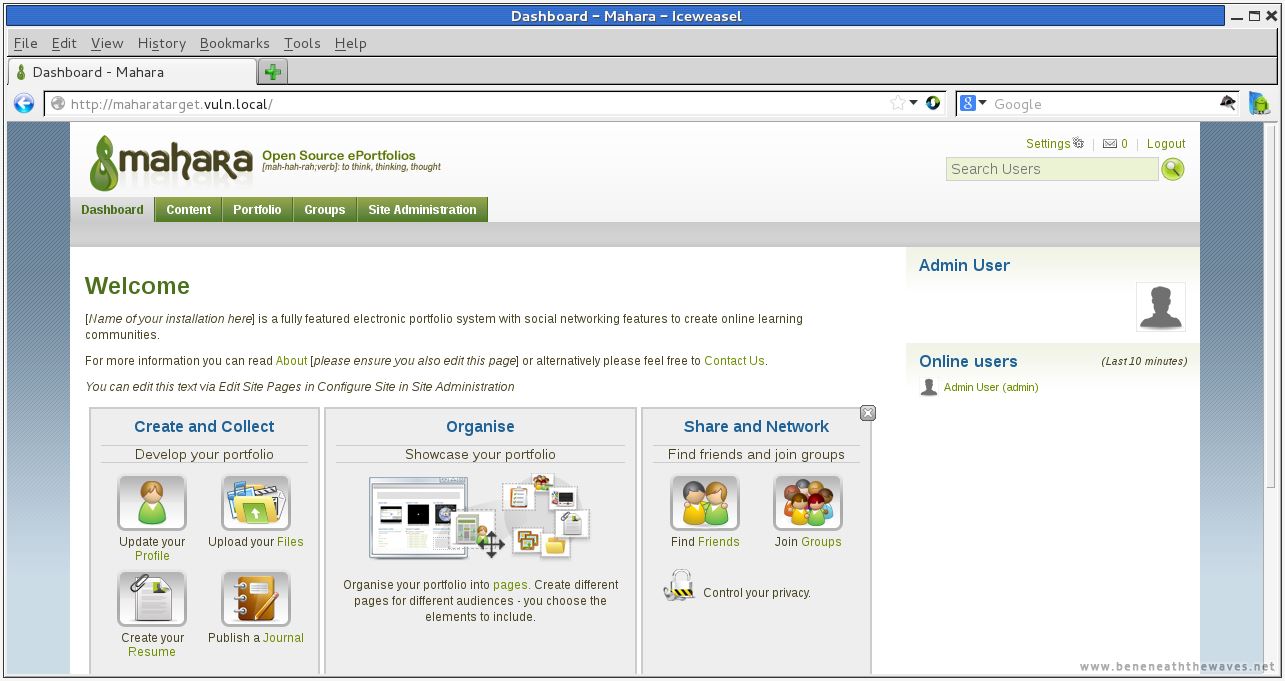Click the reload icon in address bar
Screen dimensions: 1285x681
click(x=933, y=103)
